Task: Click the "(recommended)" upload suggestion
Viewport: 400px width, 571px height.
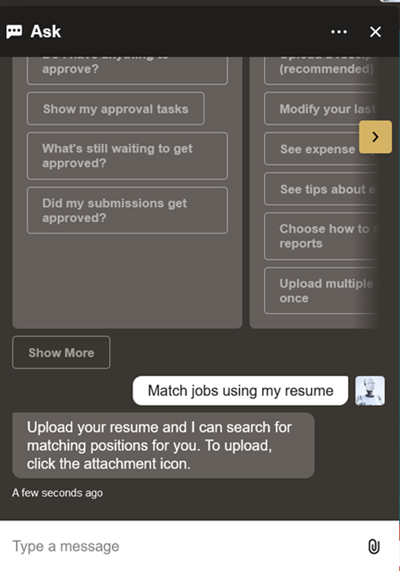Action: [x=322, y=70]
